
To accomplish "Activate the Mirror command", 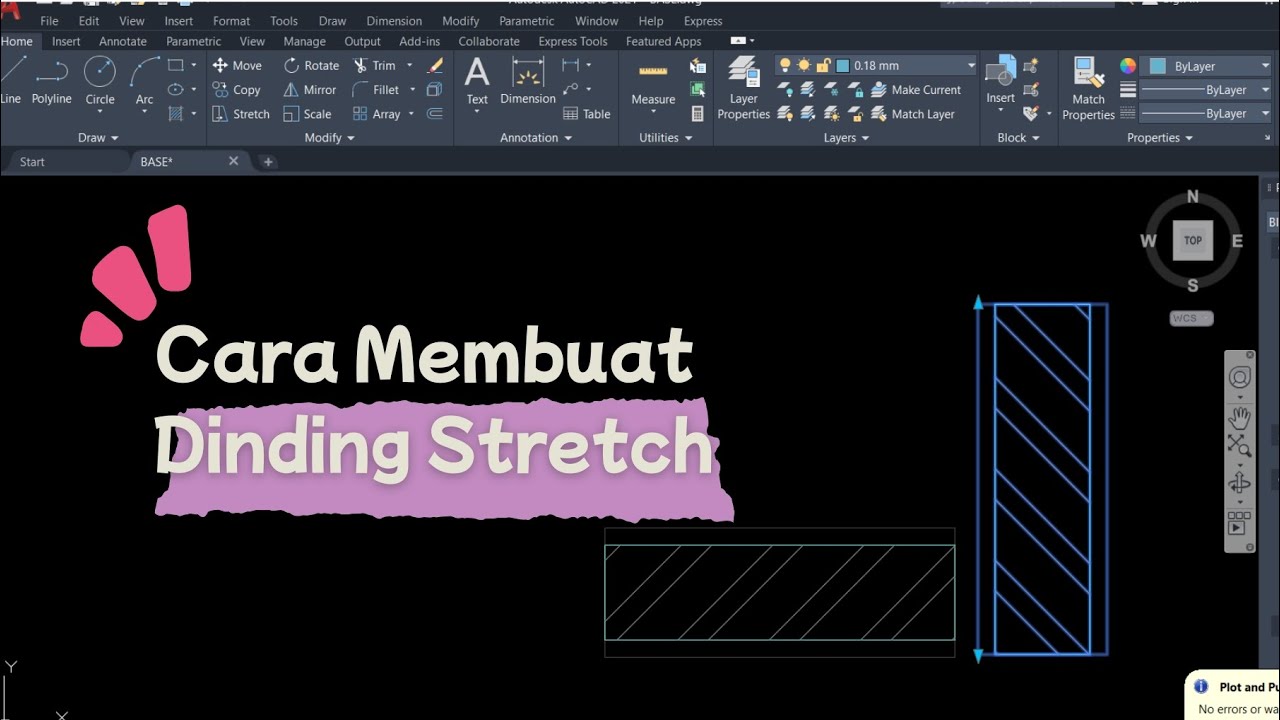I will (310, 90).
